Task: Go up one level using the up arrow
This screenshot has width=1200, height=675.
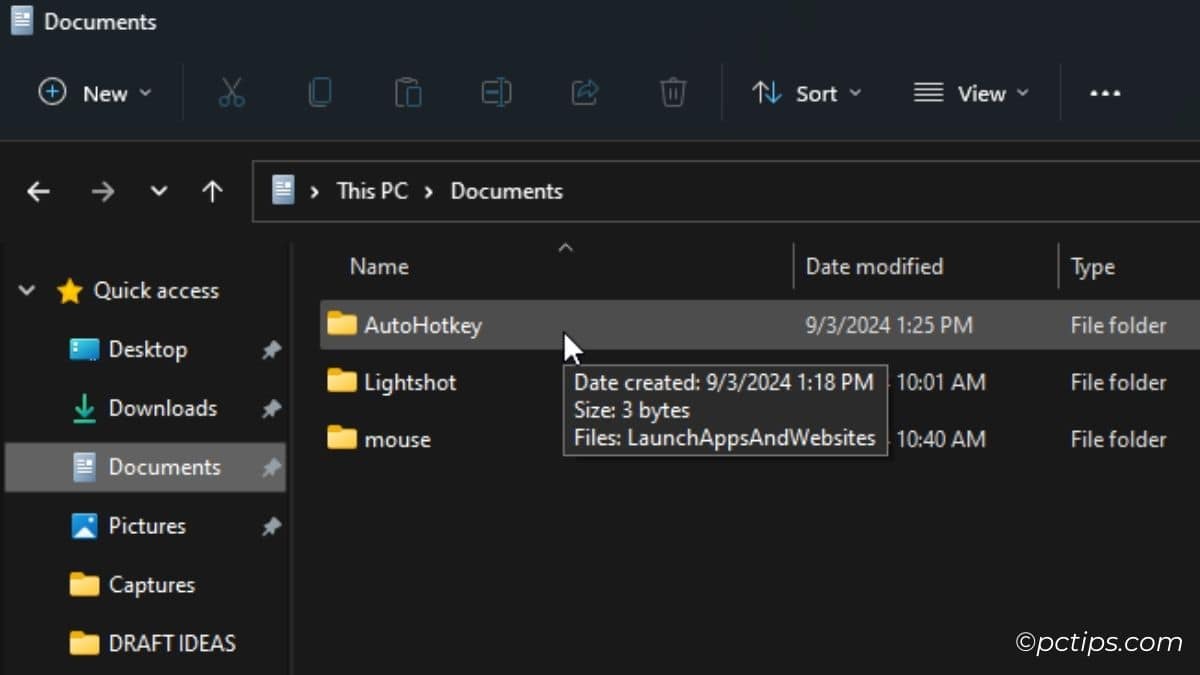Action: pyautogui.click(x=212, y=191)
